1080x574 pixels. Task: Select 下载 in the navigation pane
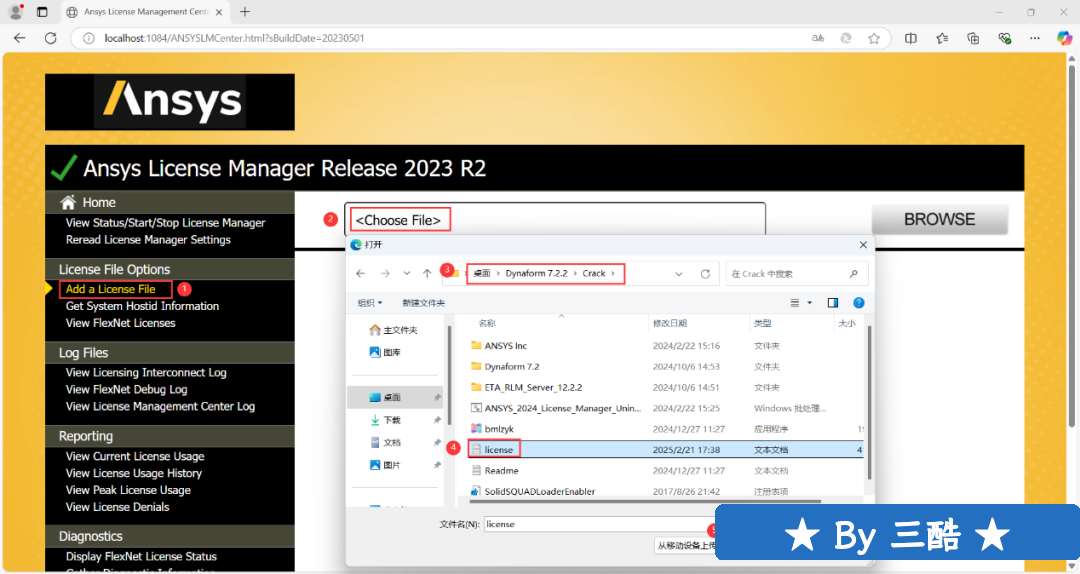click(385, 420)
